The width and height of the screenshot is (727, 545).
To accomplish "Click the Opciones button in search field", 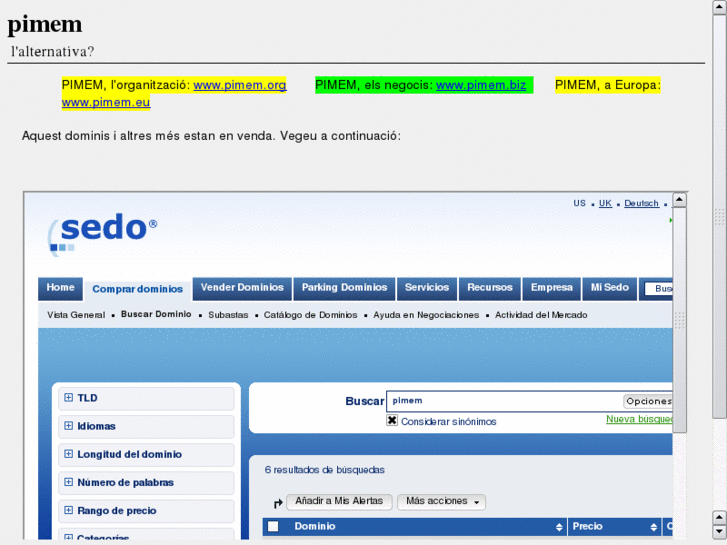I will tap(648, 401).
